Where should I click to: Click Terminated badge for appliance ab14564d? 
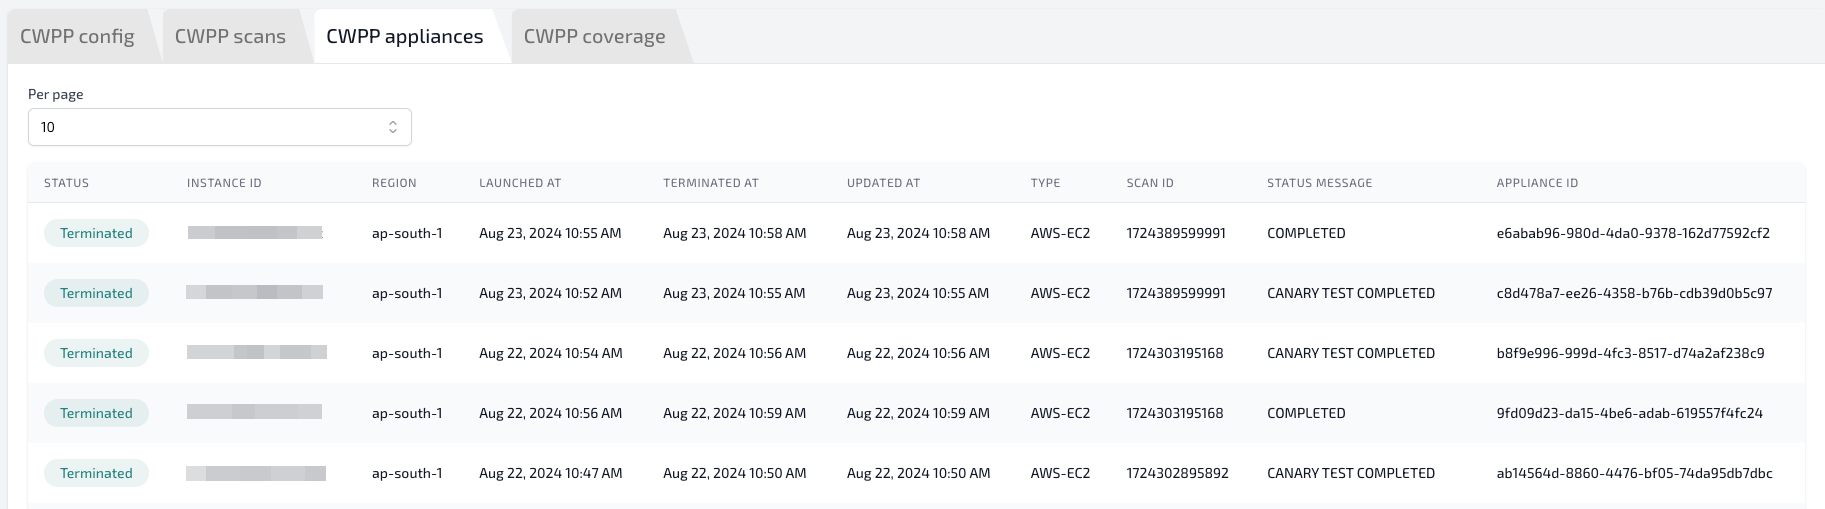[x=96, y=473]
